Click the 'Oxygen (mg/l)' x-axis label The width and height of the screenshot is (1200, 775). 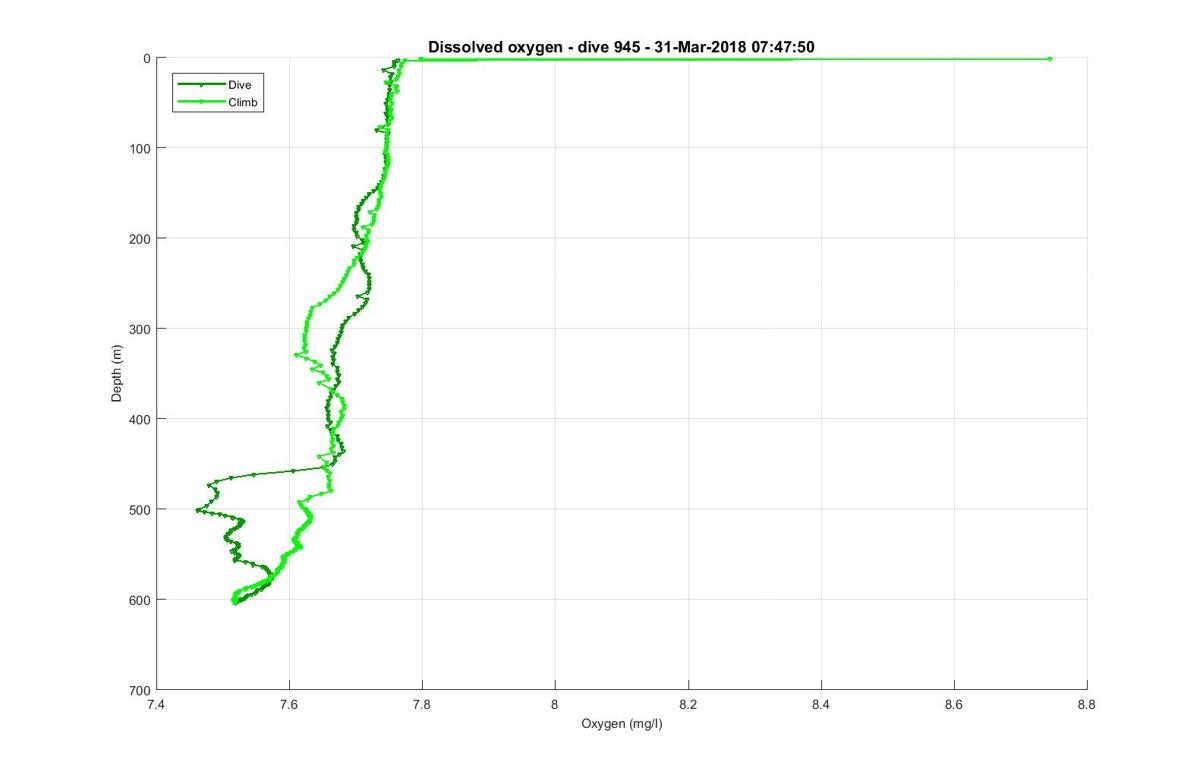[621, 724]
